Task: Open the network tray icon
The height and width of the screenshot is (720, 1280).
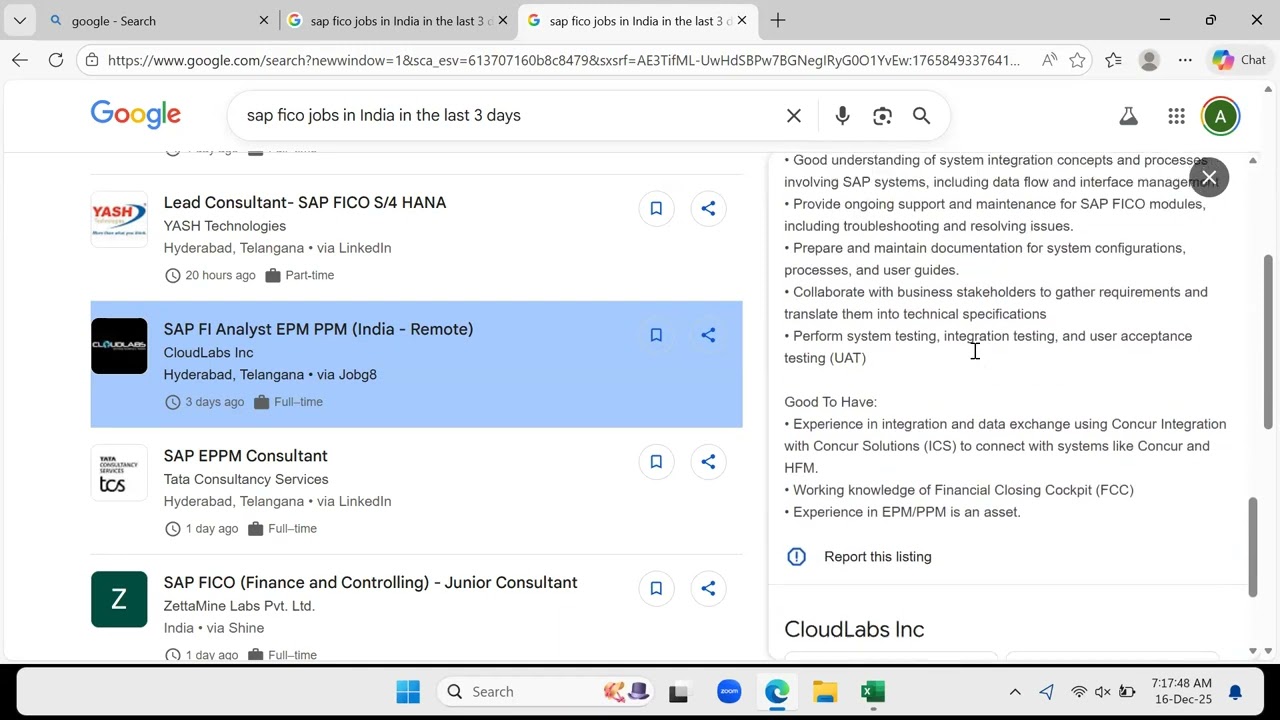Action: (x=1079, y=692)
